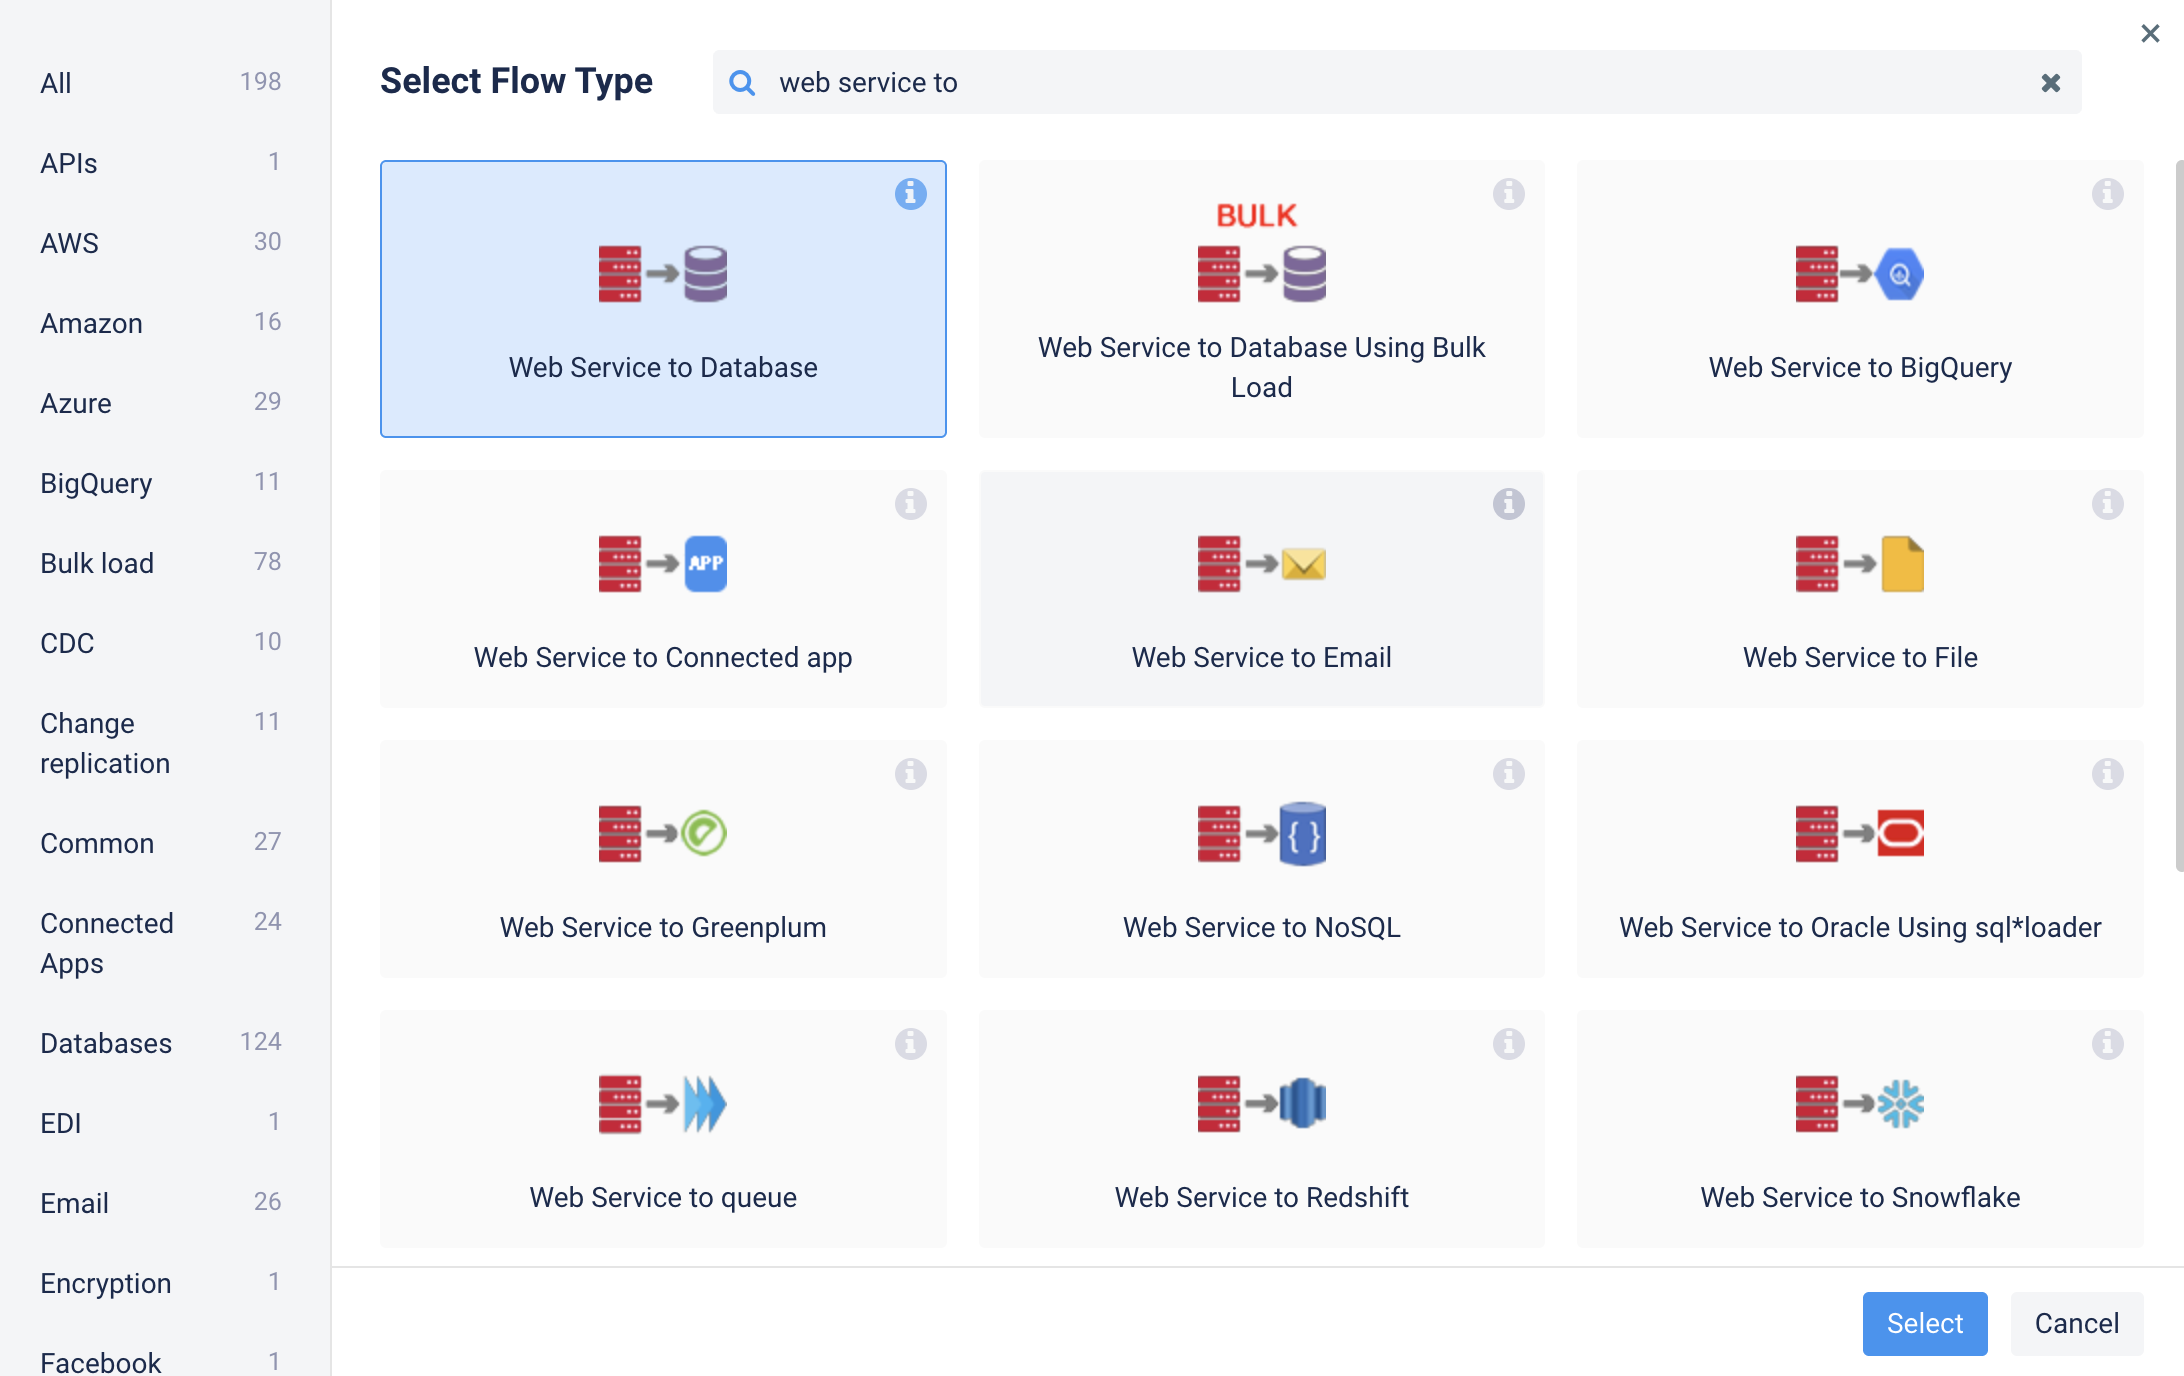Click the Web Service to Email envelope icon

(1304, 564)
